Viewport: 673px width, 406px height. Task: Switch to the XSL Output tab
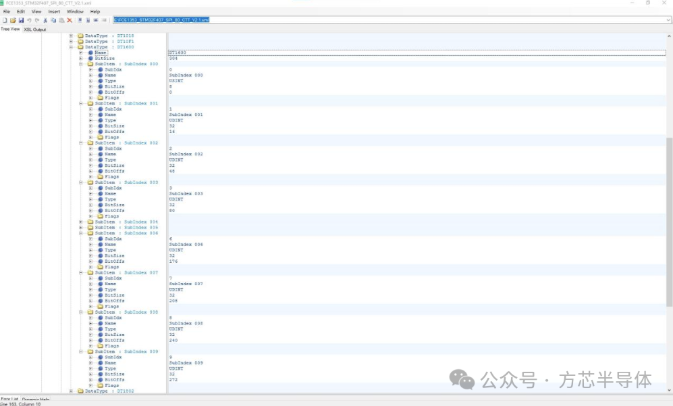35,30
